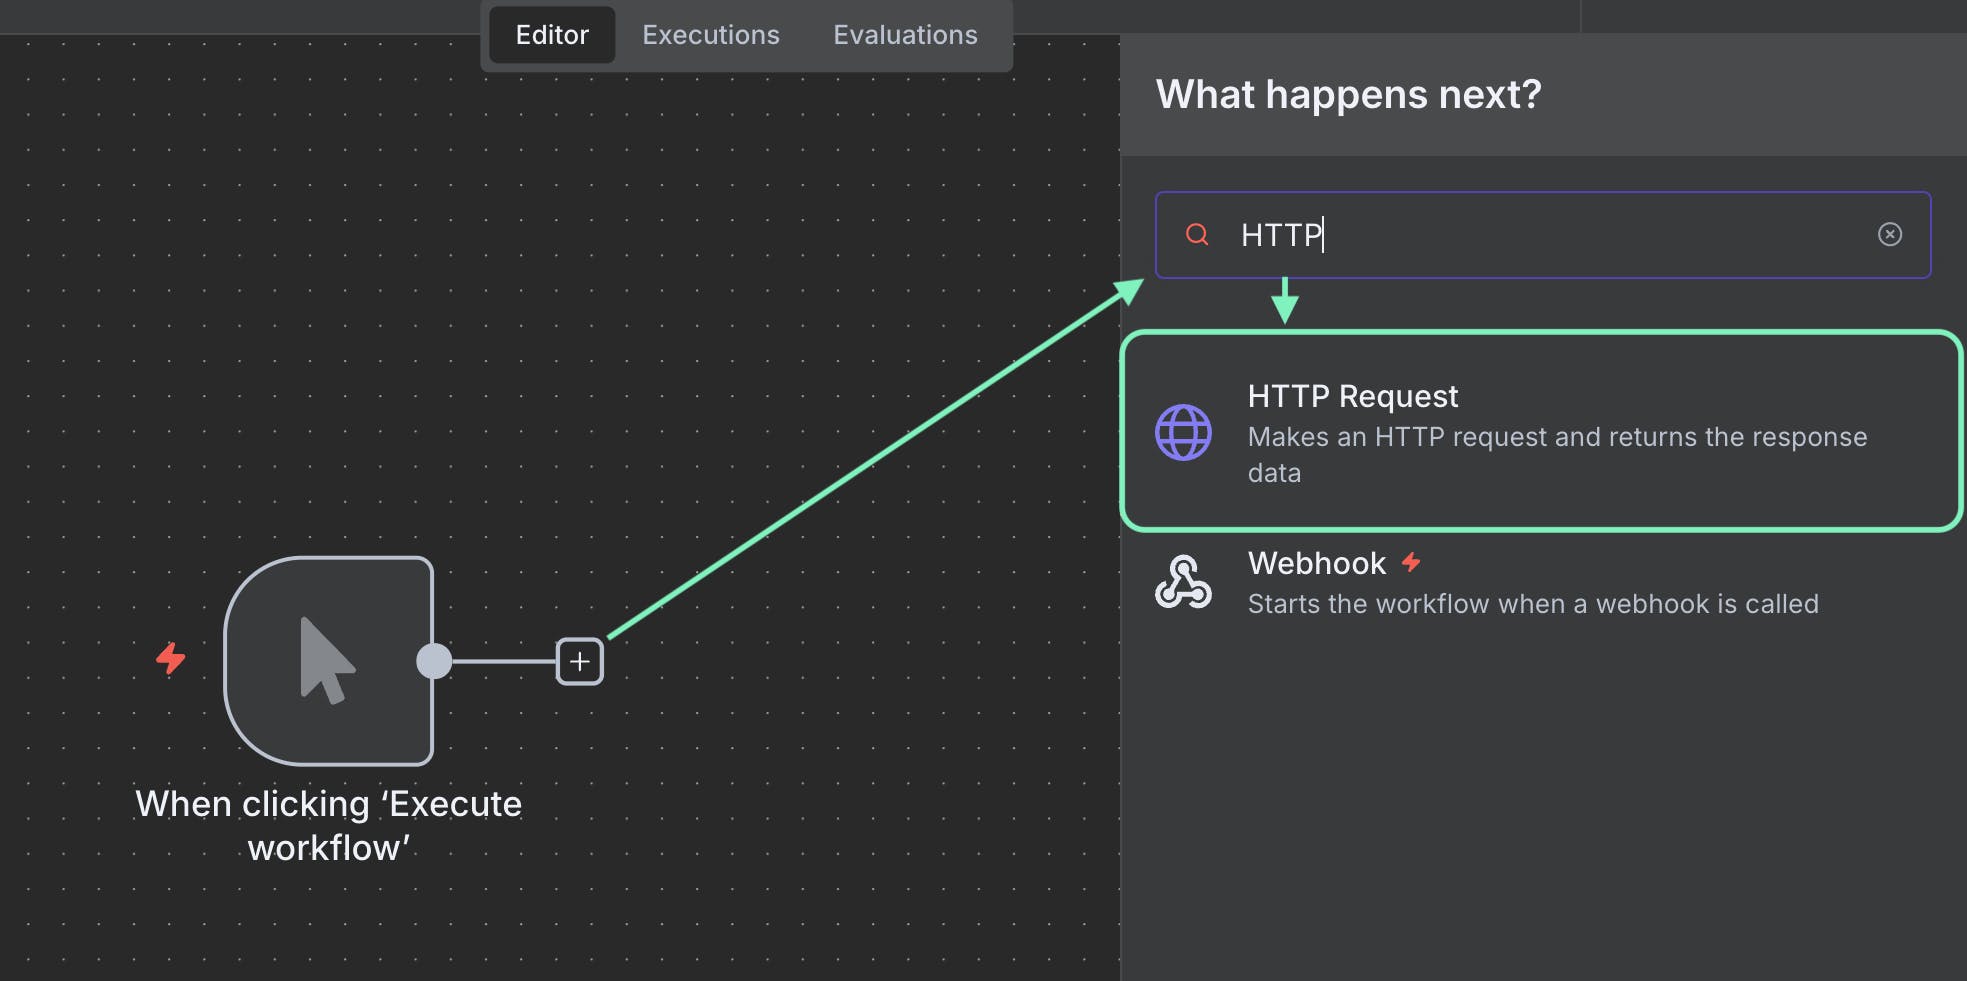Switch to the Evaluations tab
This screenshot has height=981, width=1967.
tap(904, 34)
